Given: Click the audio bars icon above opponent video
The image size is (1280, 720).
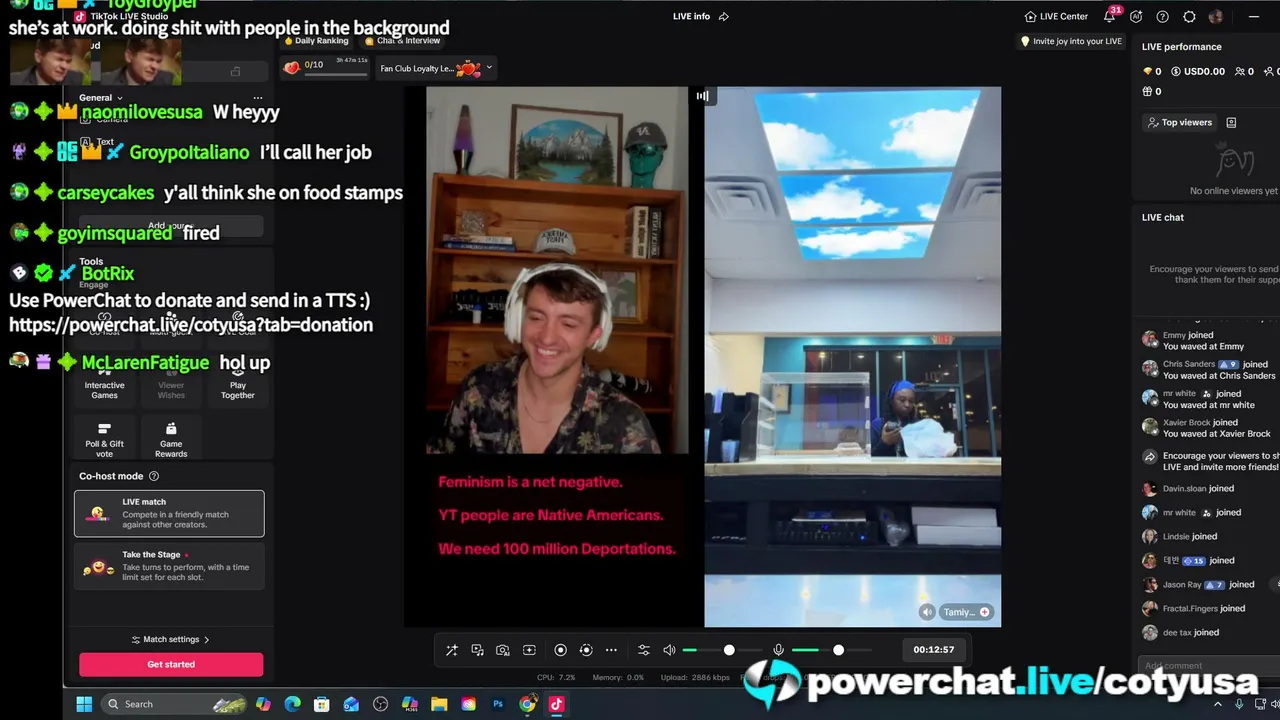Looking at the screenshot, I should point(702,96).
